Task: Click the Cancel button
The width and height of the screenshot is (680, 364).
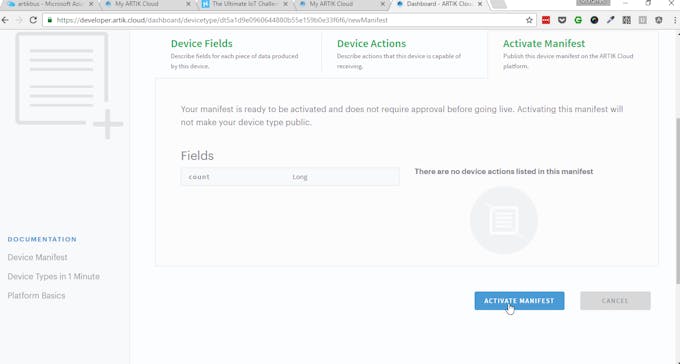Action: 615,301
